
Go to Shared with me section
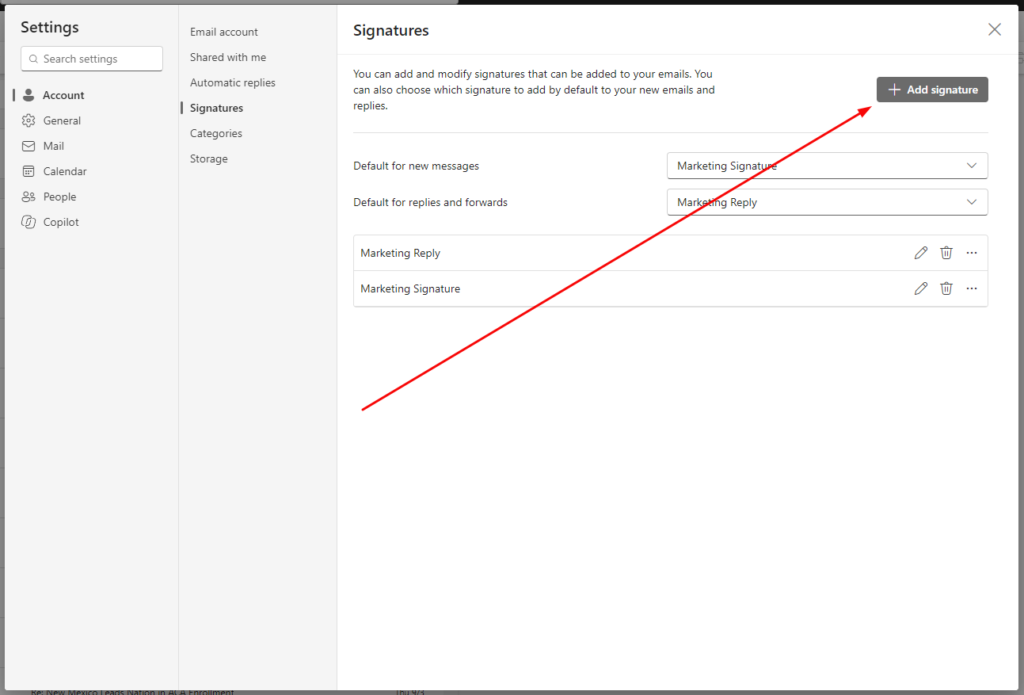click(228, 57)
